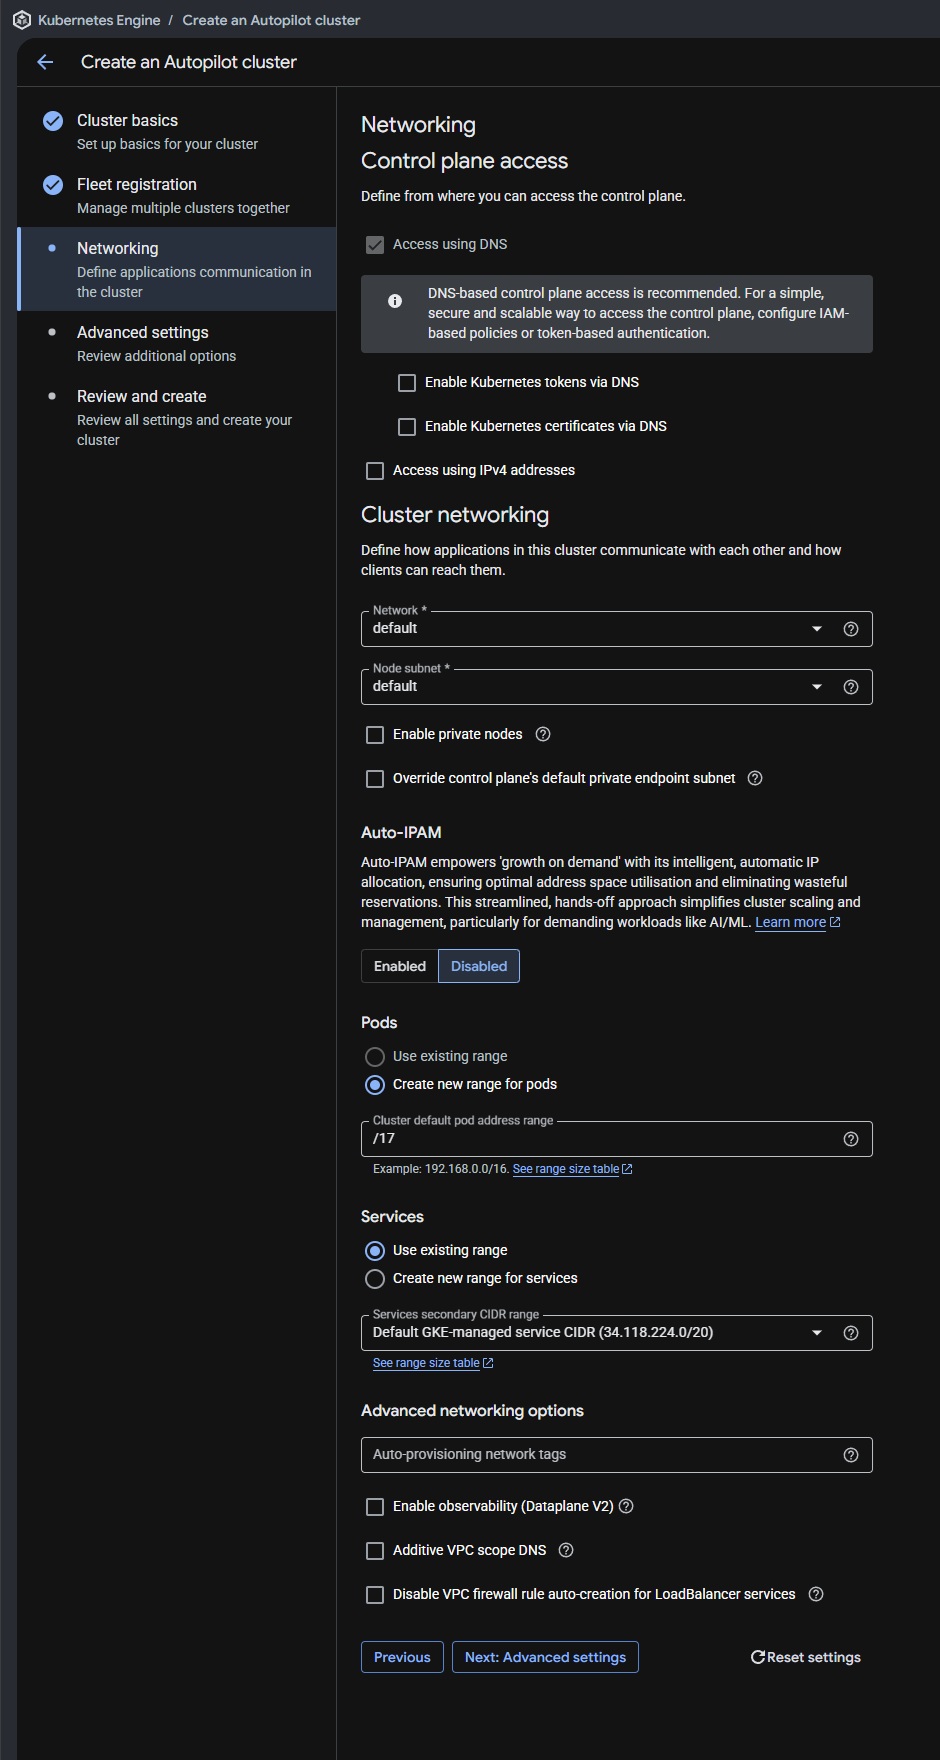This screenshot has height=1760, width=940.
Task: Open the Auto-IPAM Learn more link
Action: [x=790, y=922]
